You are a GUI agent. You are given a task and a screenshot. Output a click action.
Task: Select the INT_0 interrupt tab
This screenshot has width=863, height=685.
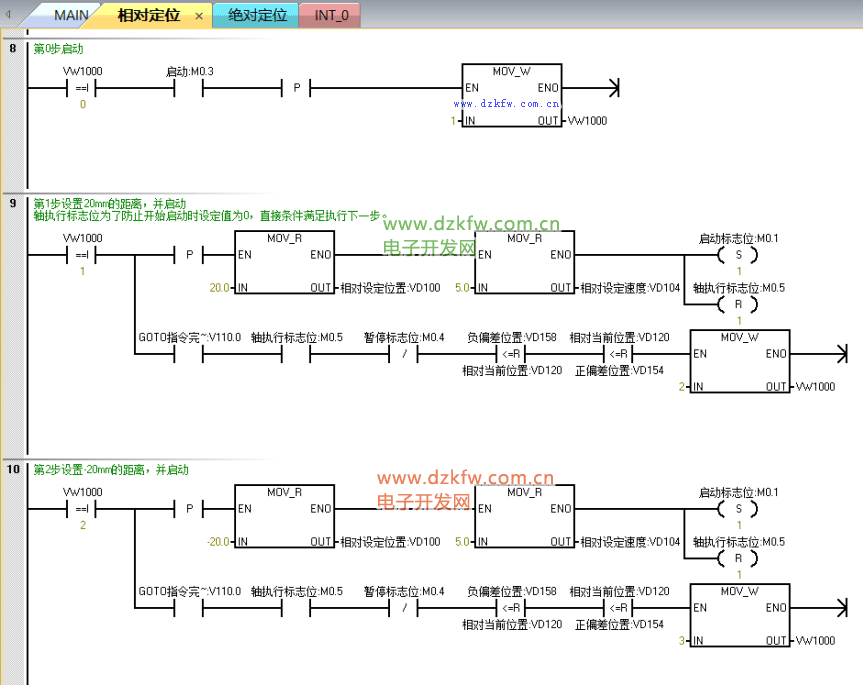(331, 15)
